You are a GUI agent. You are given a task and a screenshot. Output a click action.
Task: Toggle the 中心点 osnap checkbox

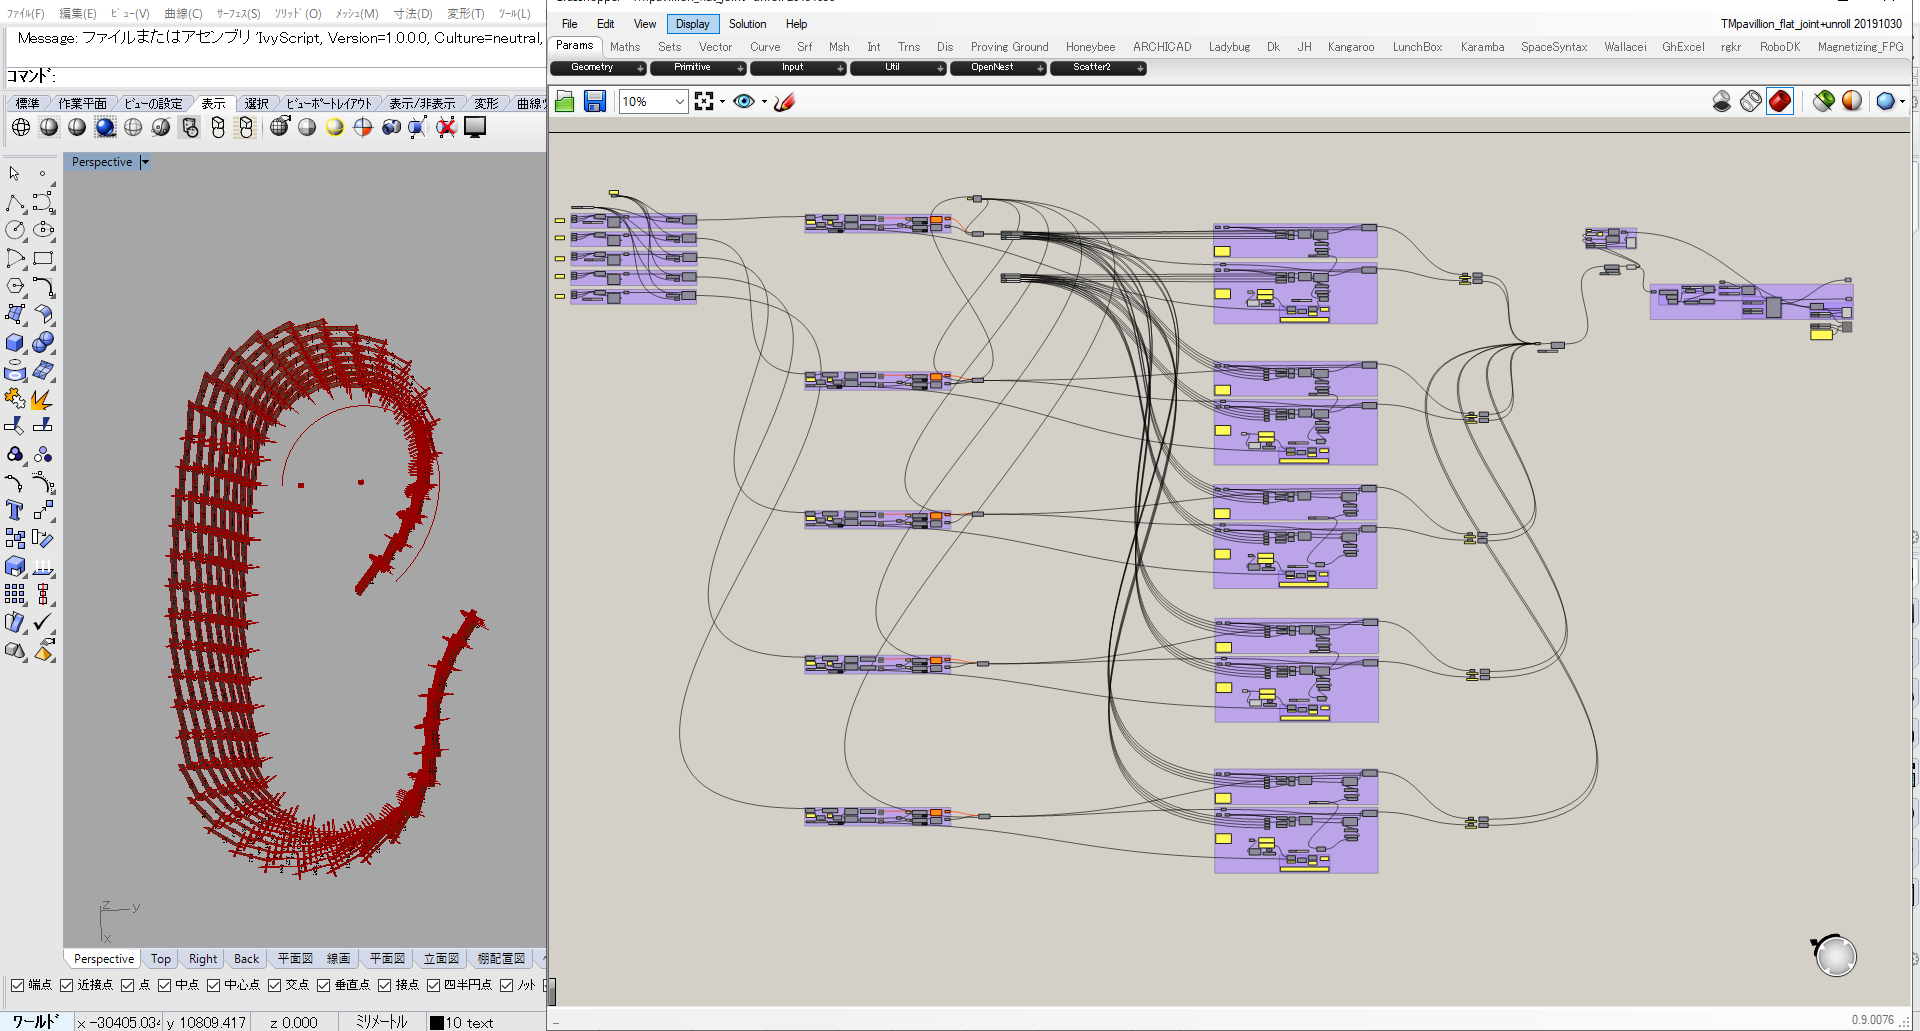pyautogui.click(x=213, y=985)
